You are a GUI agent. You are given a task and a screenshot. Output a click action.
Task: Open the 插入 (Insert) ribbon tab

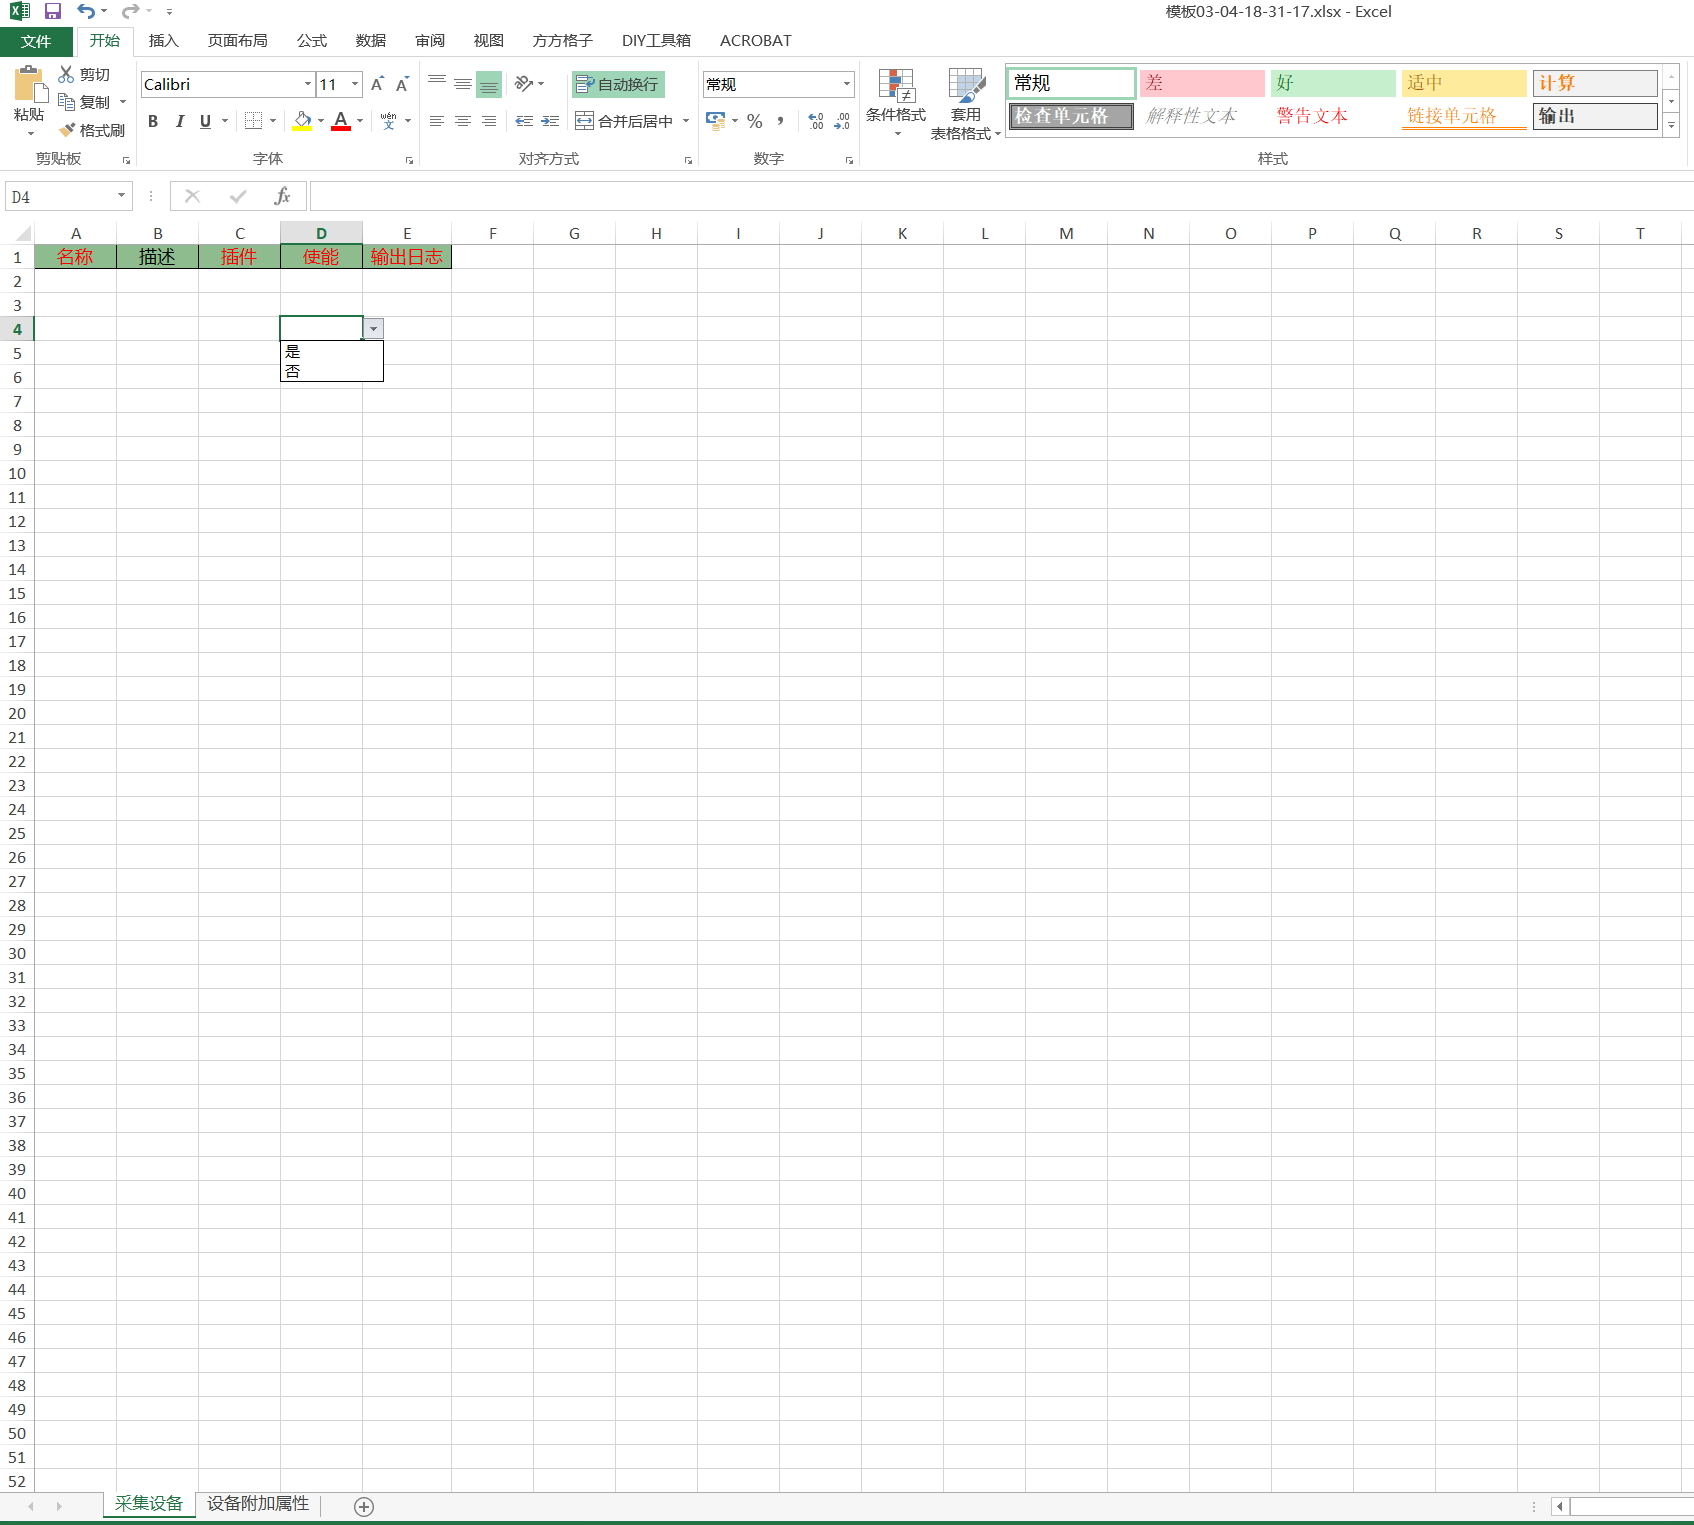[163, 41]
